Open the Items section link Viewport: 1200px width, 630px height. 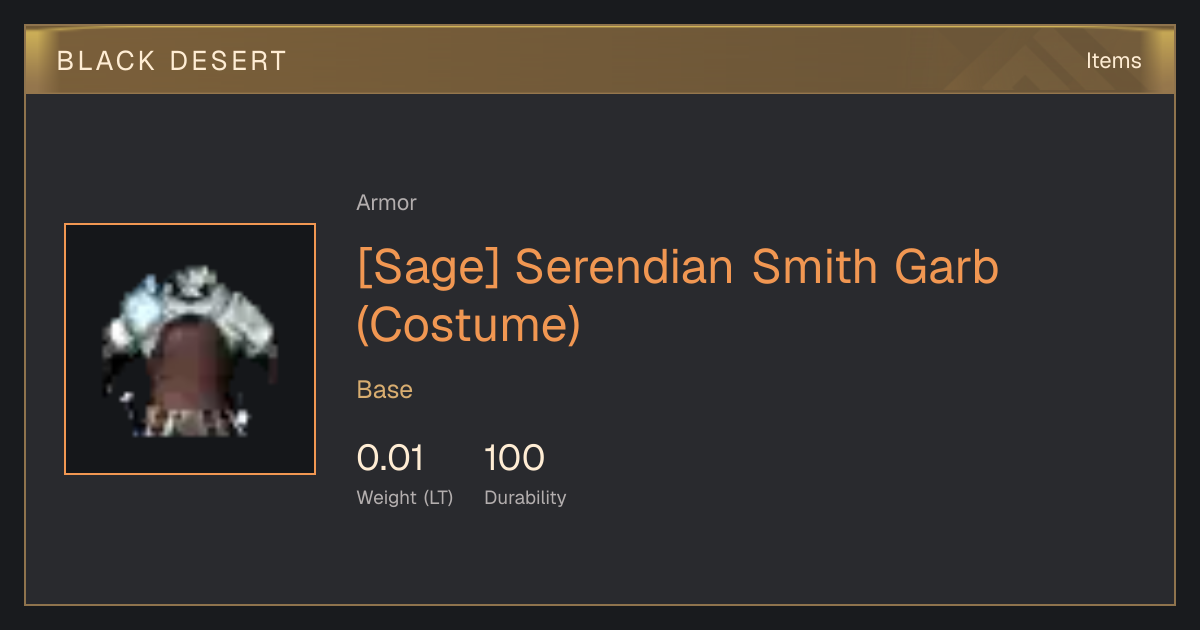(1113, 61)
